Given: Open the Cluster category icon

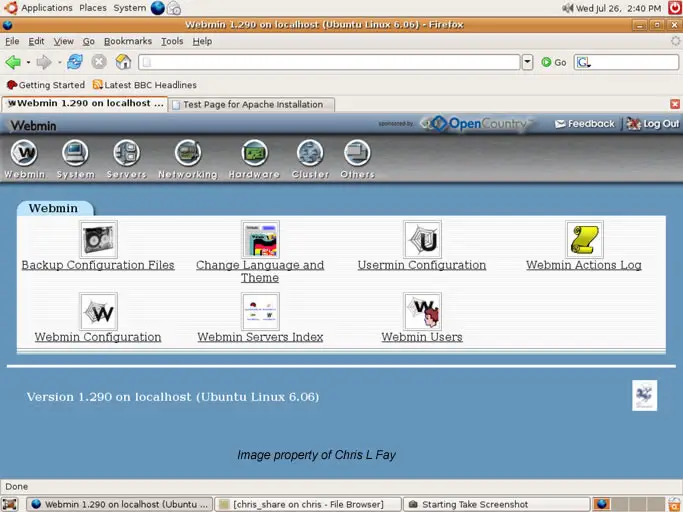Looking at the screenshot, I should click(x=310, y=153).
